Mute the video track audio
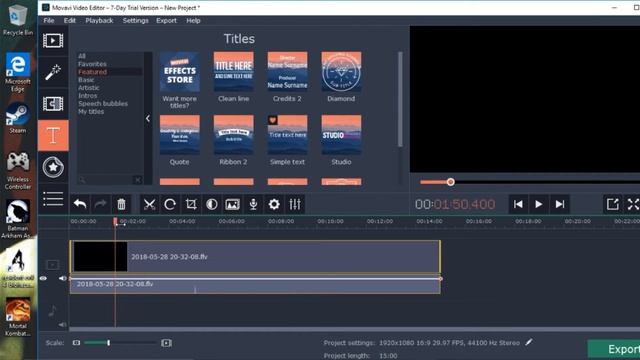Image resolution: width=640 pixels, height=360 pixels. pyautogui.click(x=62, y=278)
